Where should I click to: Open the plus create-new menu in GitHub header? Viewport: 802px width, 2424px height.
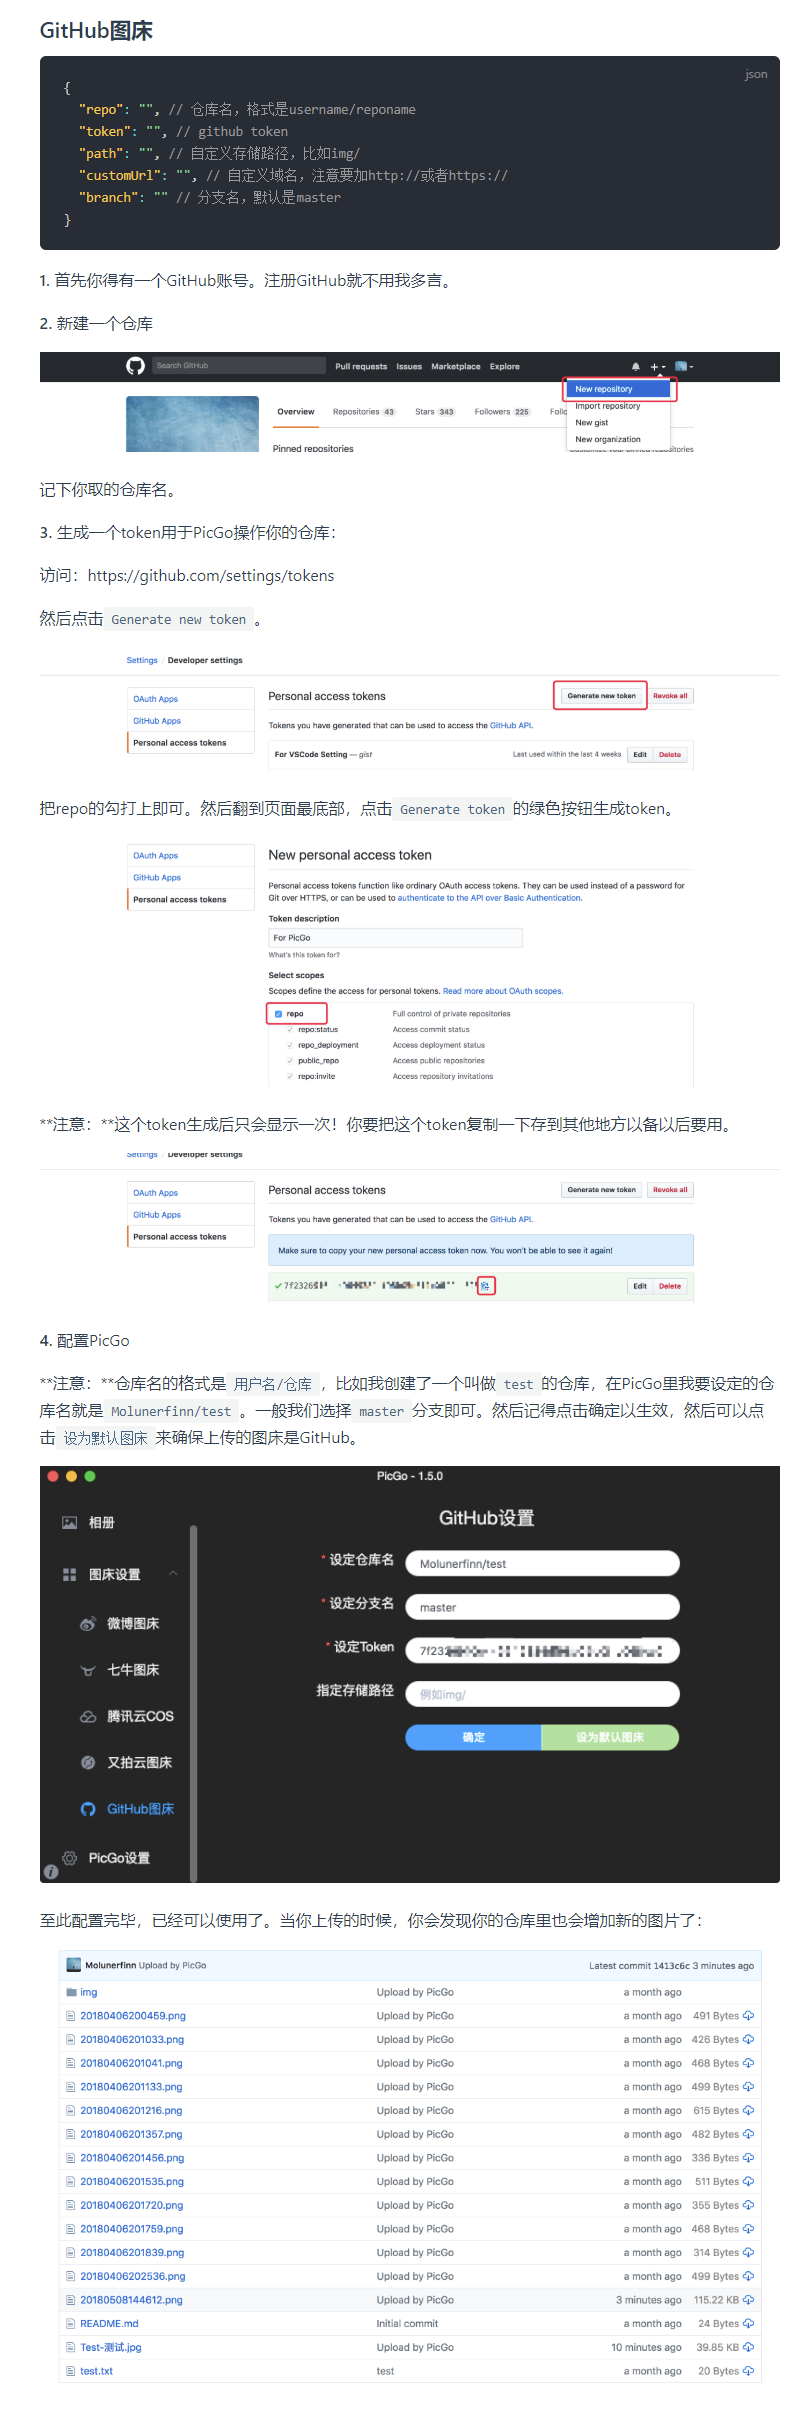(657, 367)
